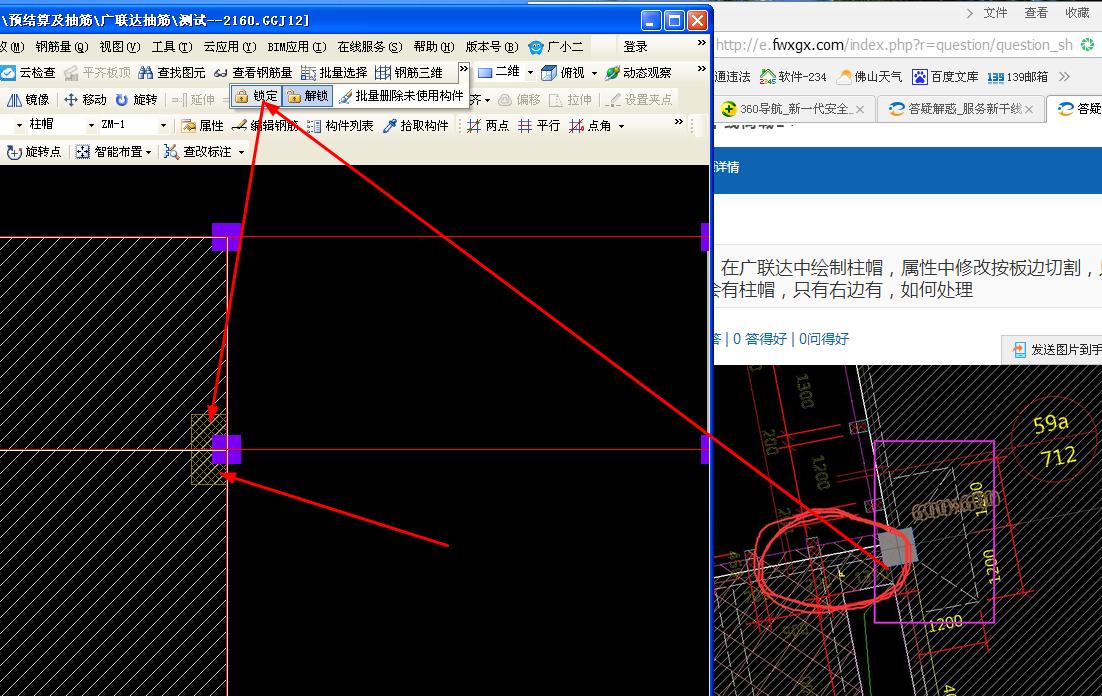Close the 答疑解惑_服务新干线 browser tab
Screen dimensions: 1102x696
[x=1029, y=110]
